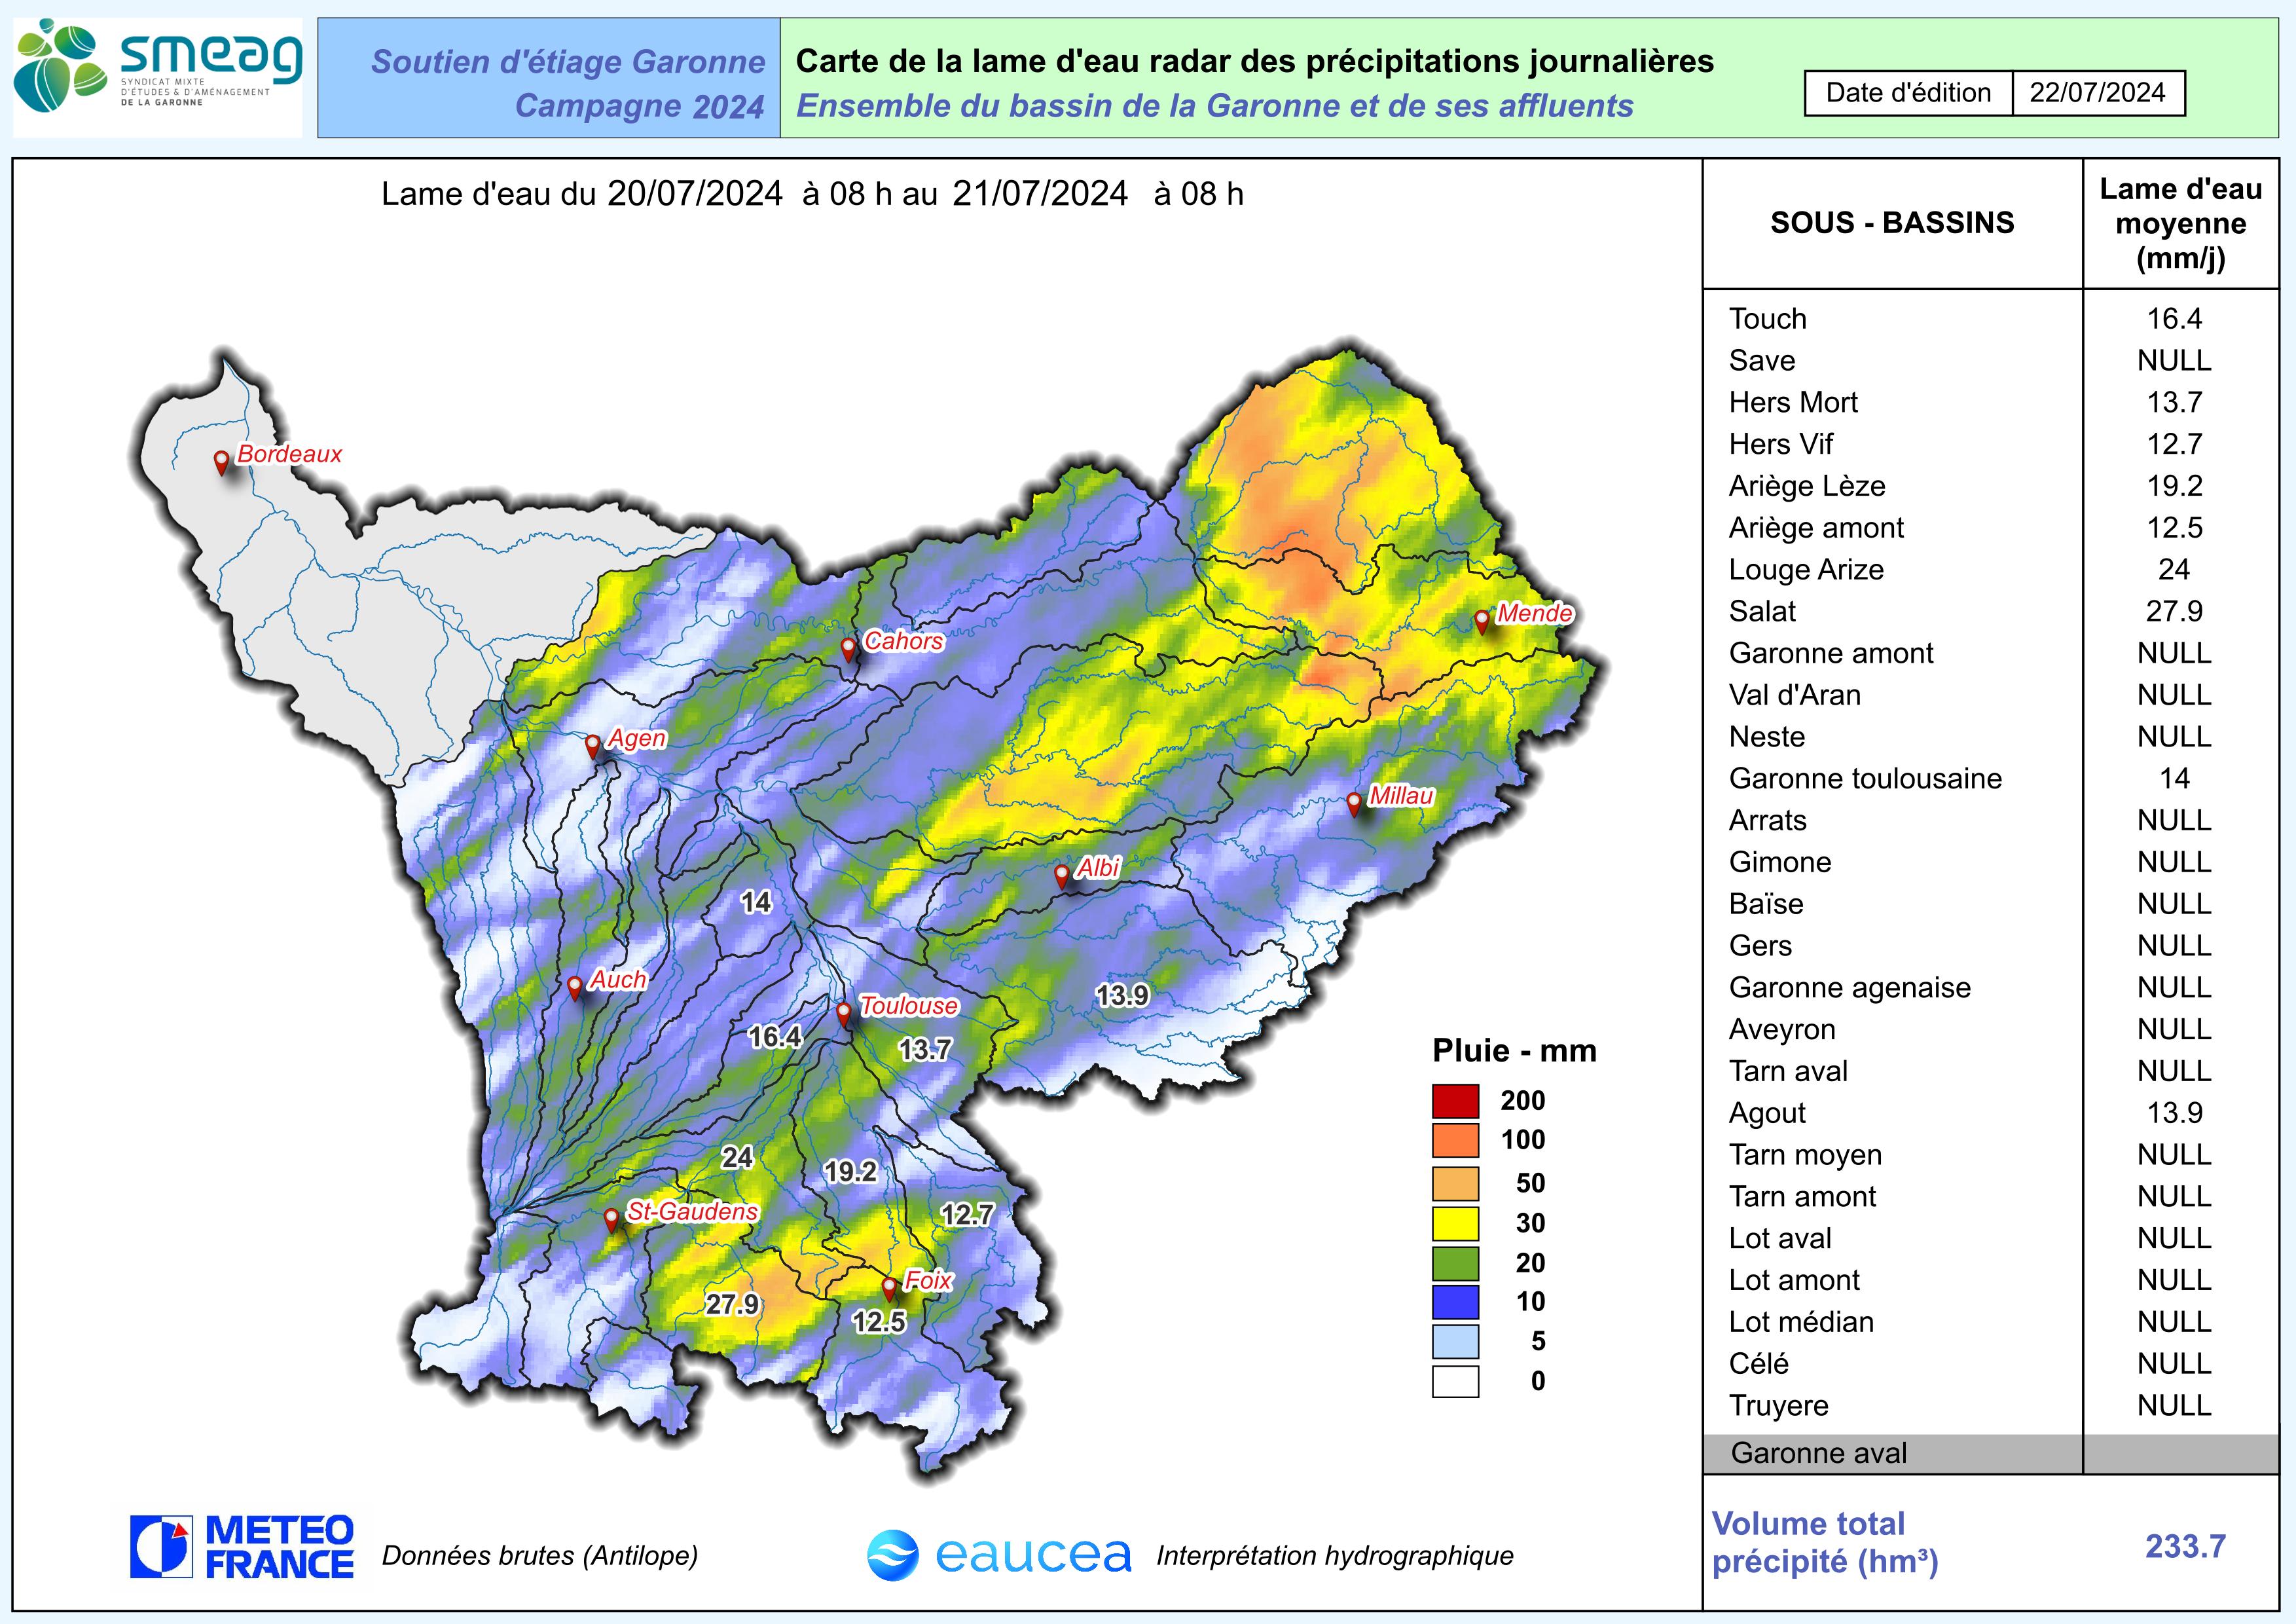This screenshot has height=1624, width=2296.
Task: Click the Toulouse map pin marker
Action: [844, 1014]
